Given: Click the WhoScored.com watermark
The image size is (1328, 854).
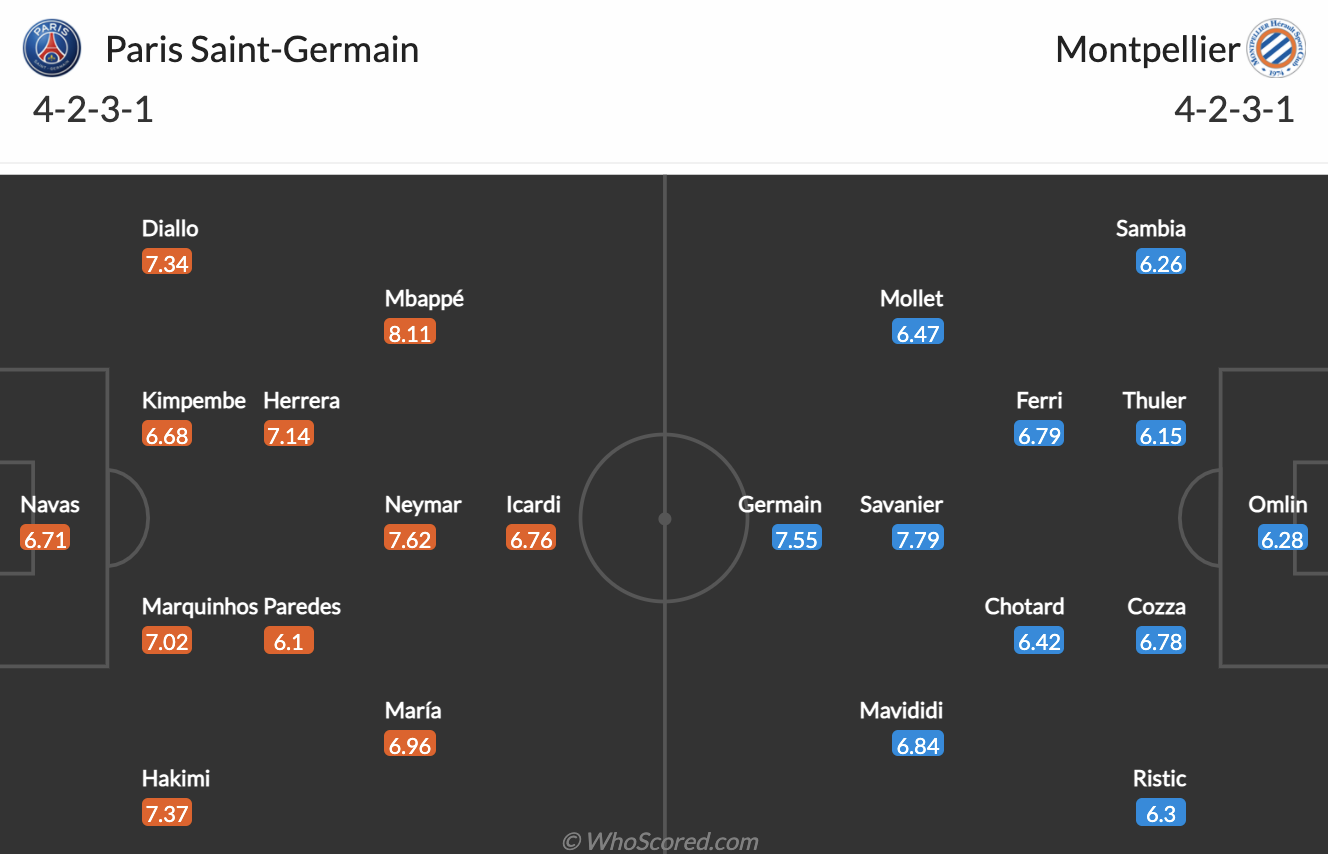Looking at the screenshot, I should [x=660, y=841].
